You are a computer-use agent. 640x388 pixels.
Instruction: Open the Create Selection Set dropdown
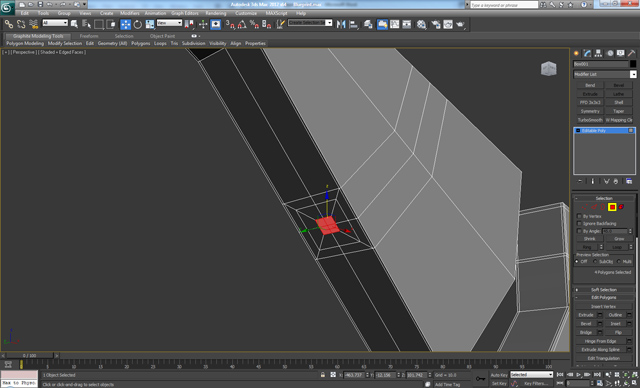pos(310,23)
